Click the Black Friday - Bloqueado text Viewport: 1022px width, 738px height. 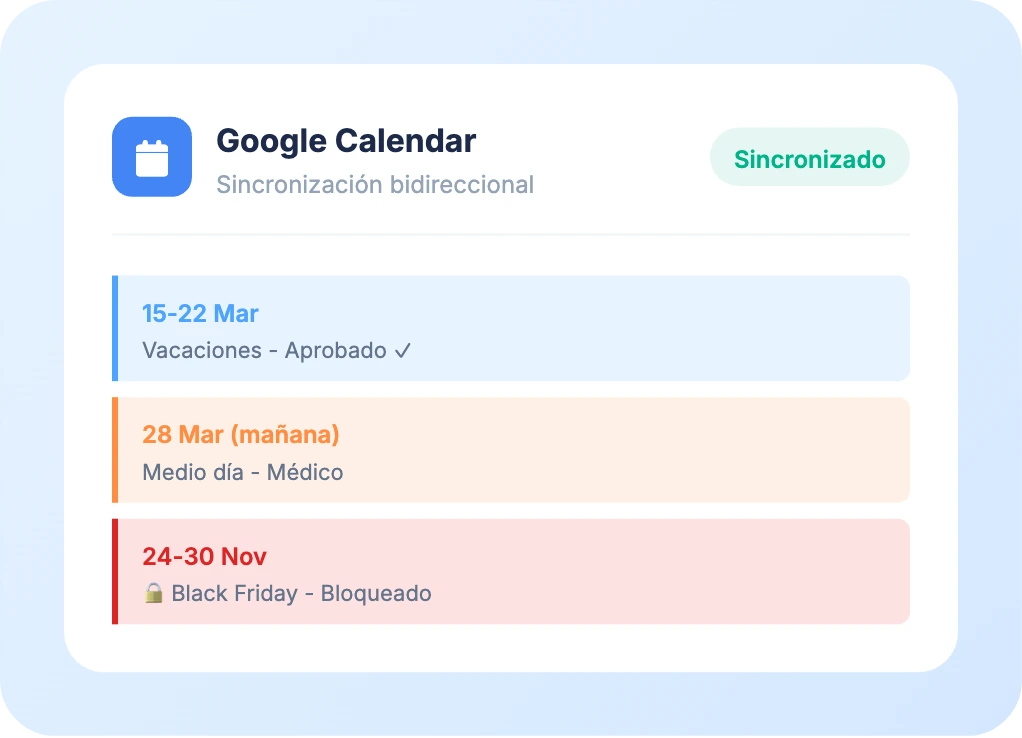click(x=301, y=593)
